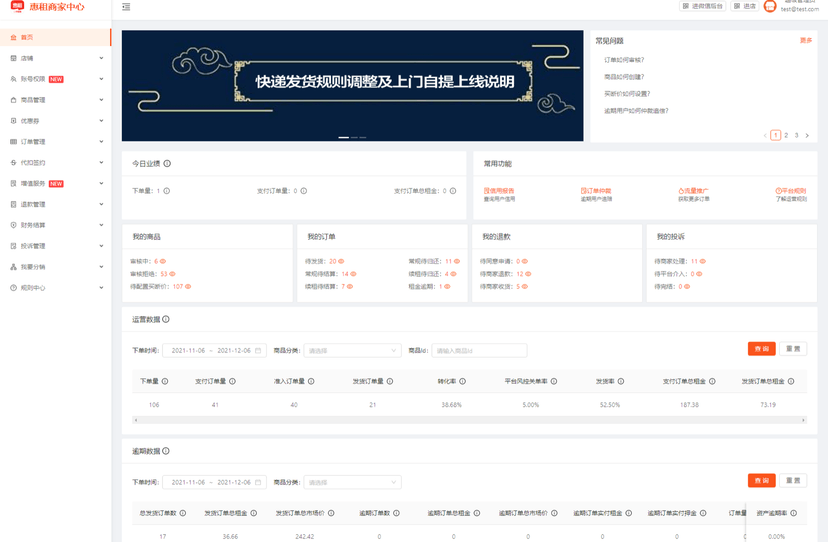Click info icon in 转化率 column header

coord(463,381)
